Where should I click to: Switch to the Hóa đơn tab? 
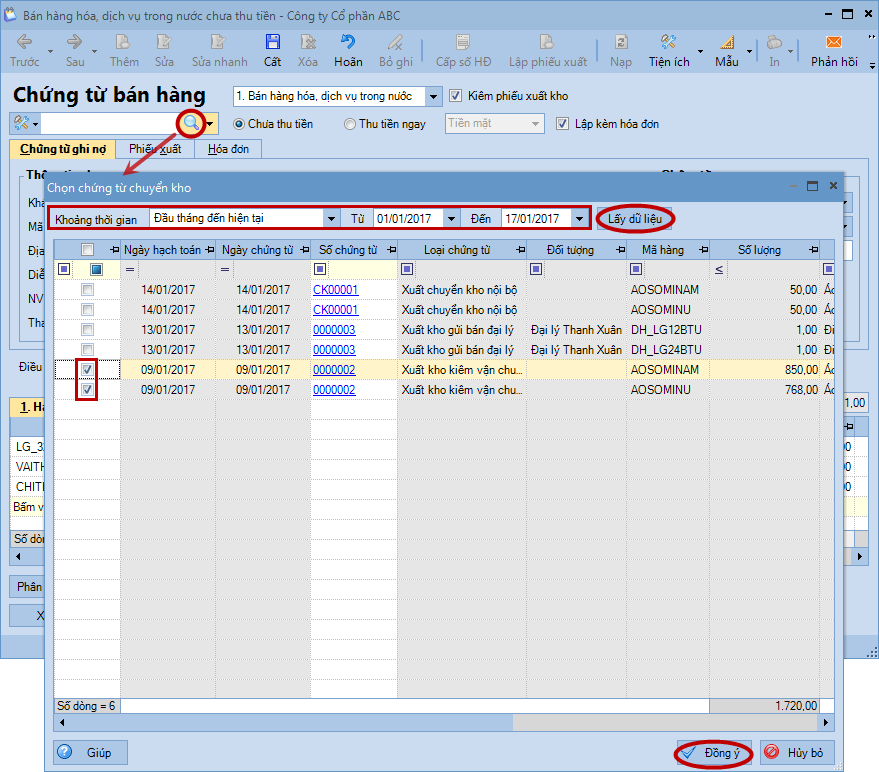coord(228,149)
